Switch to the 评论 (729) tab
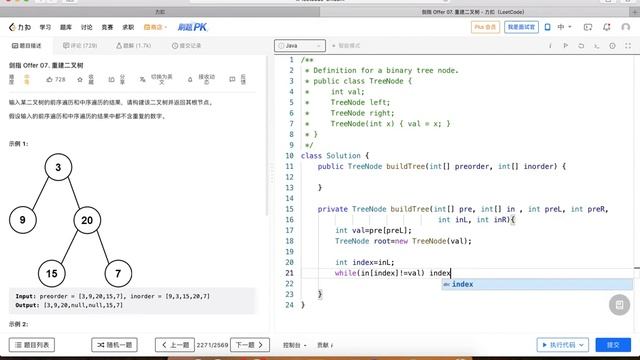Viewport: 640px width, 360px height. point(80,46)
